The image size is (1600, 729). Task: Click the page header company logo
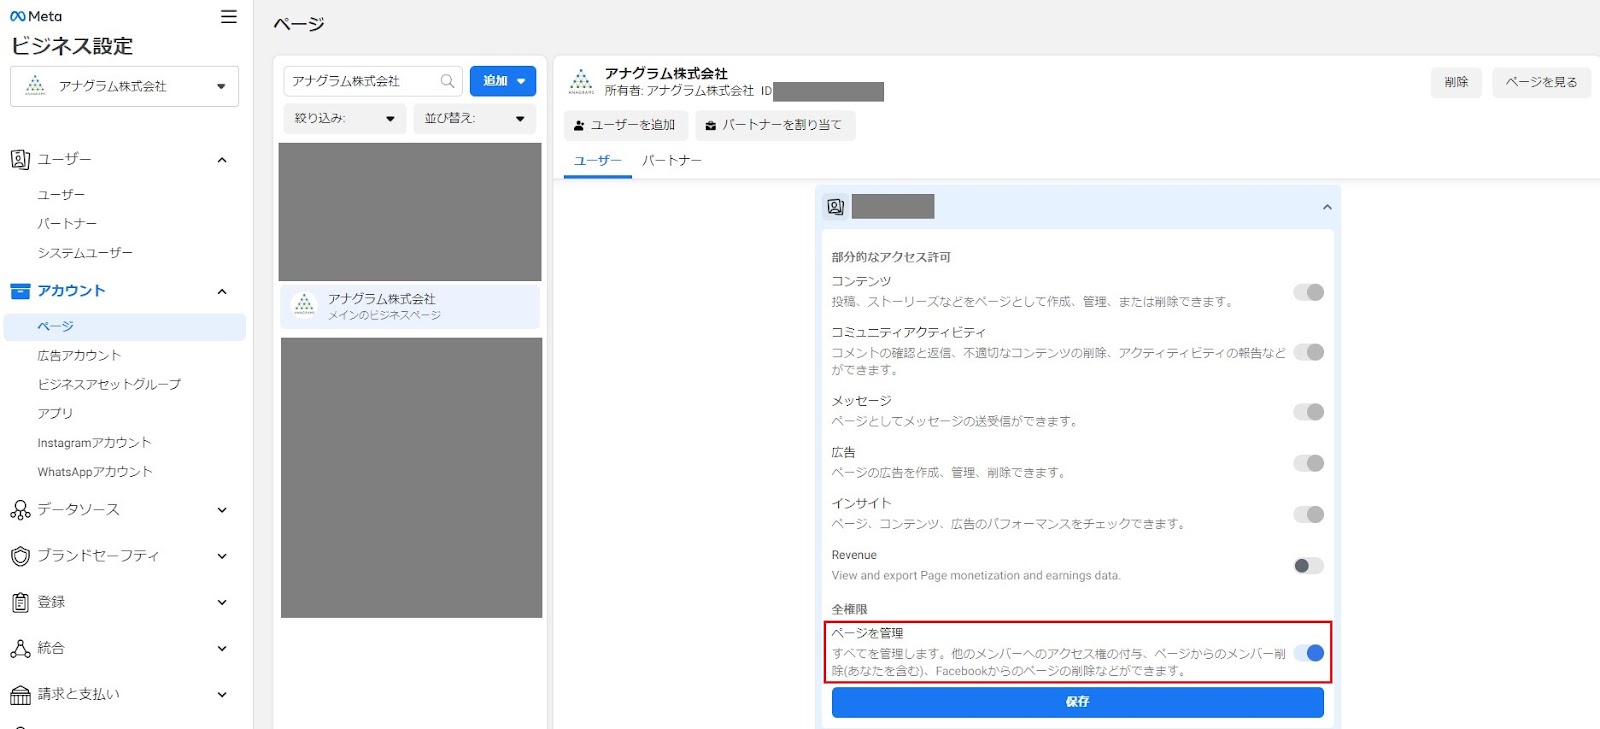point(581,82)
